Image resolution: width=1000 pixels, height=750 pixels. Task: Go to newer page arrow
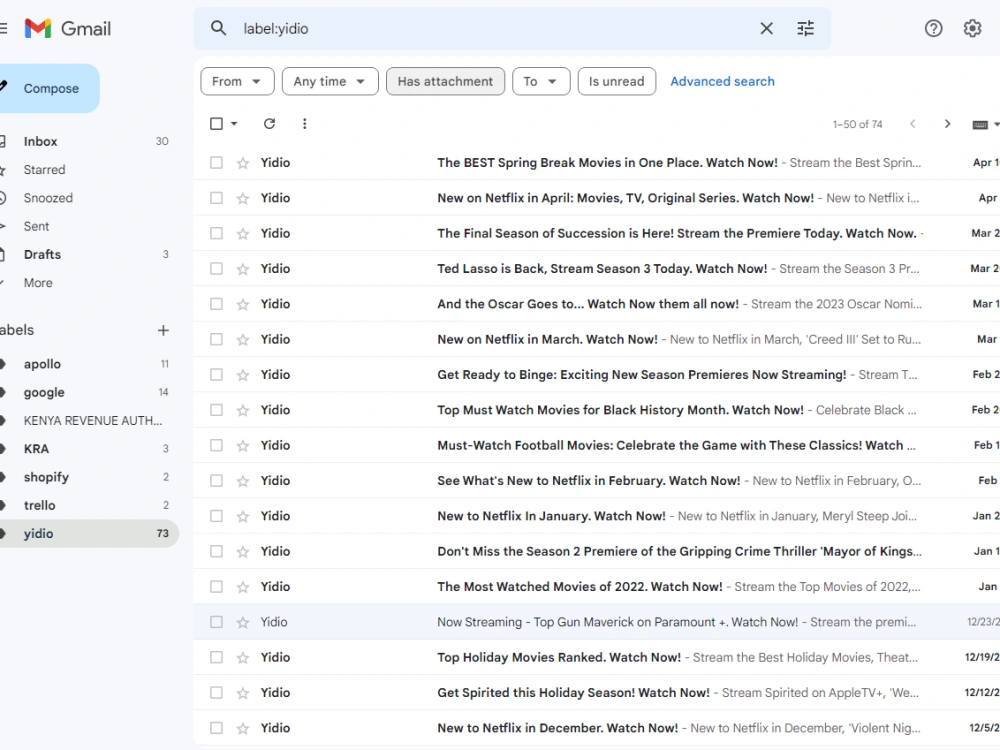point(913,124)
